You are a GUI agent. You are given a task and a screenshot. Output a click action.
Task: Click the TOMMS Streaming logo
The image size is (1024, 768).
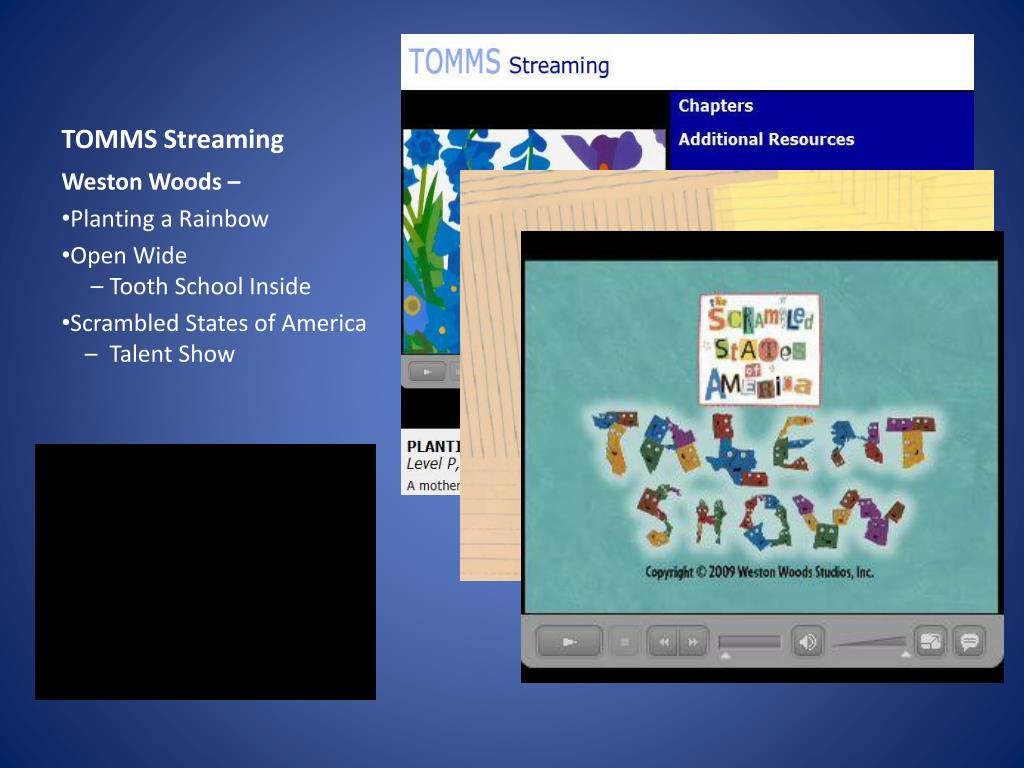point(509,63)
